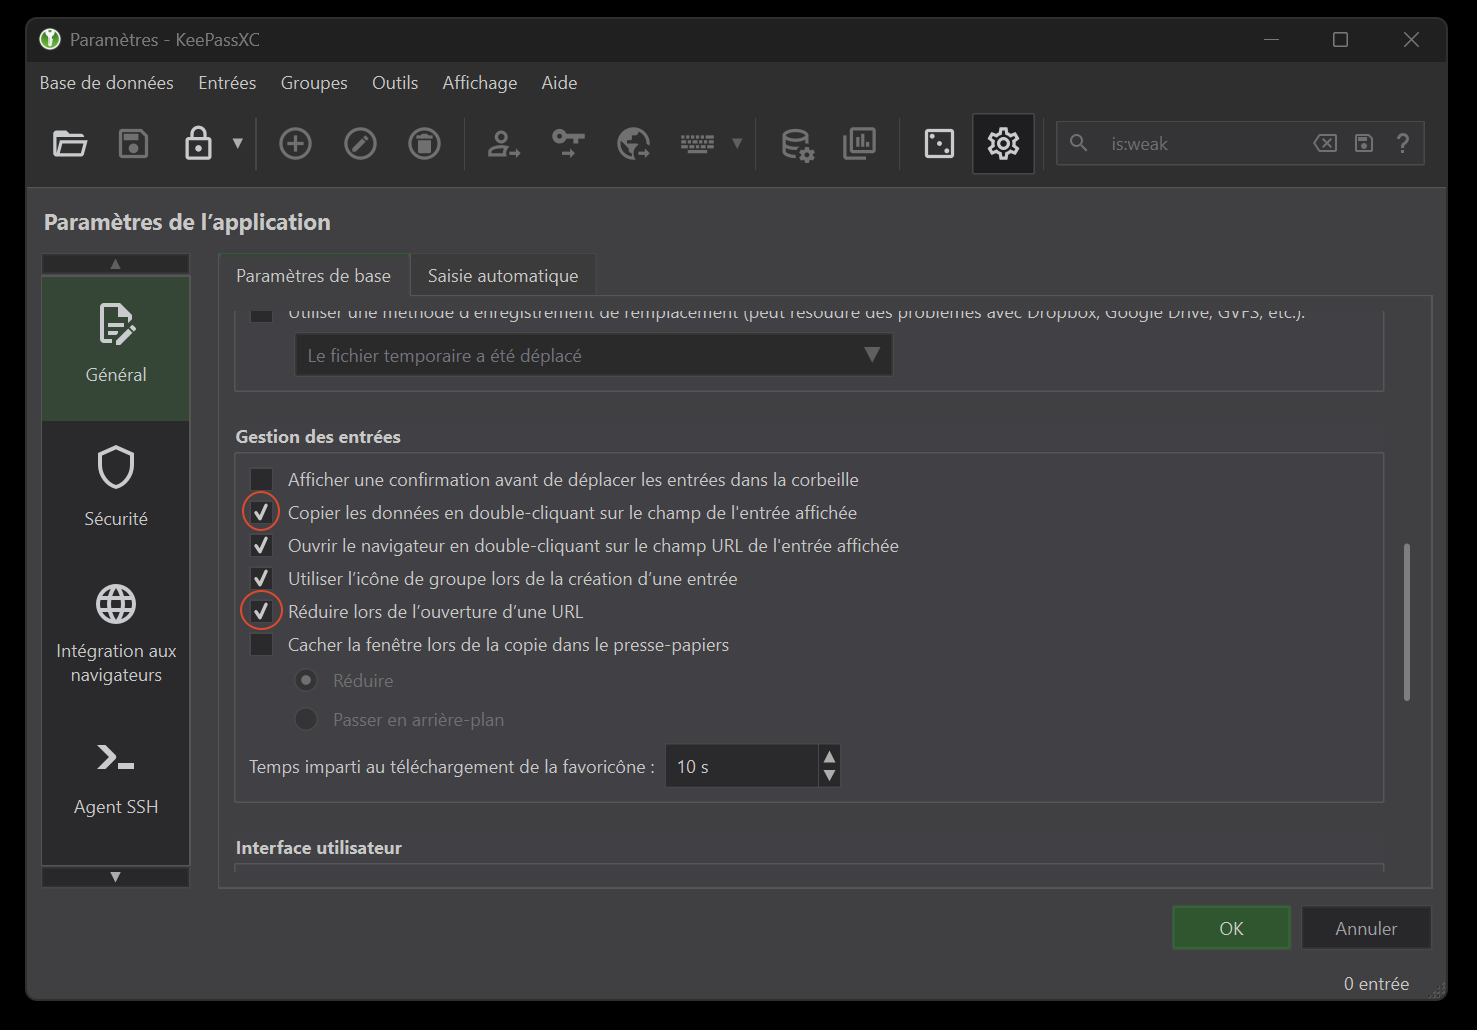The image size is (1477, 1030).
Task: Click the save database toolbar icon
Action: [133, 144]
